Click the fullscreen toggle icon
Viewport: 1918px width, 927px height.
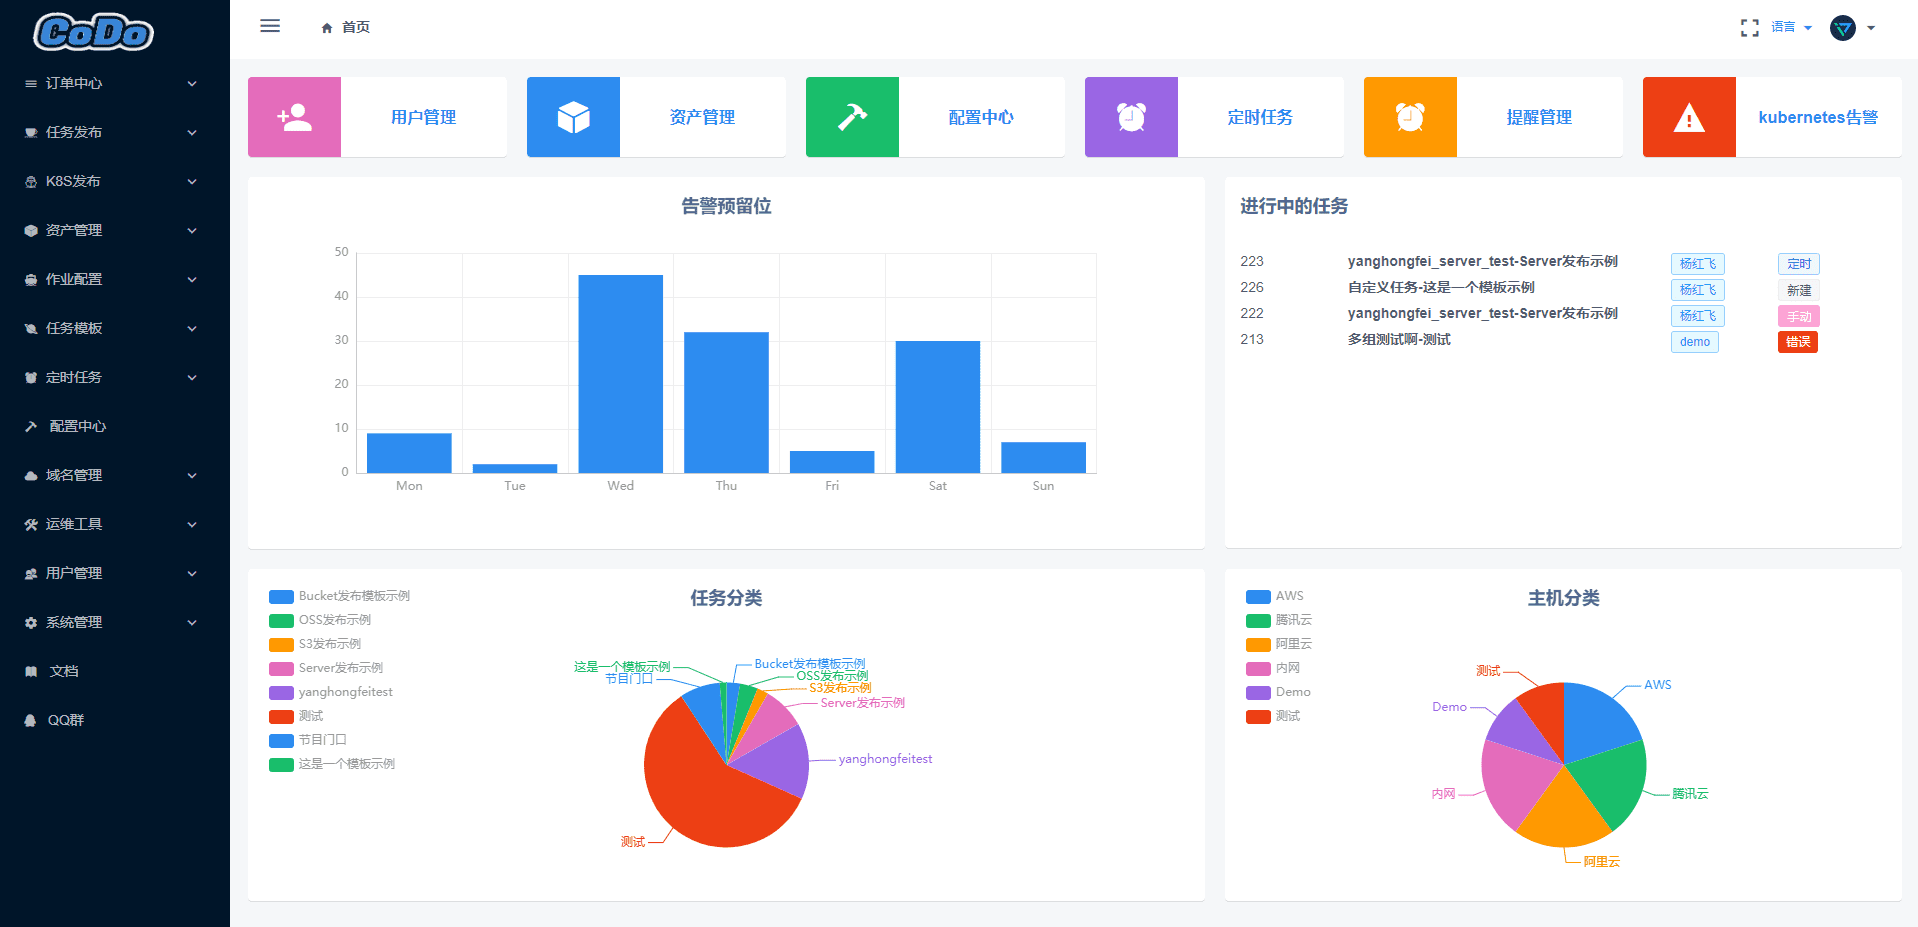[x=1749, y=28]
